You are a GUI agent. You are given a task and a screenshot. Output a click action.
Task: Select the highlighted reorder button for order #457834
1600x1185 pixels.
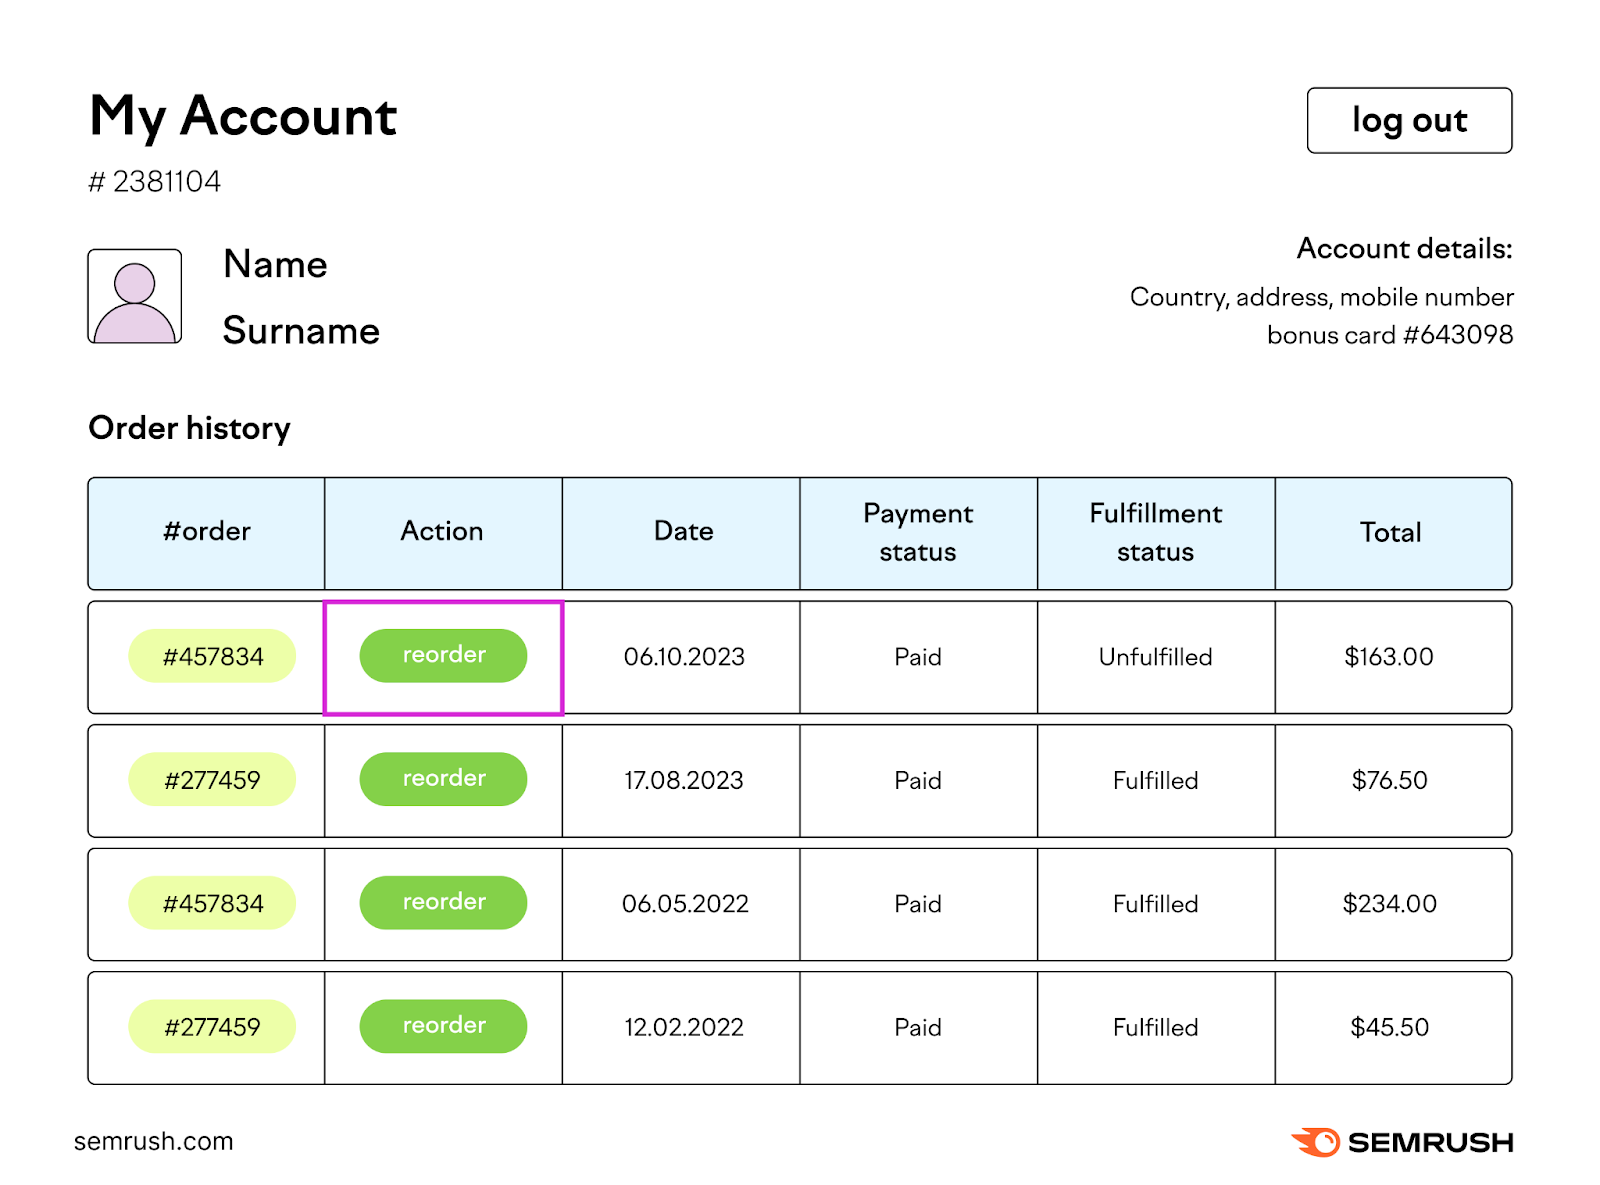[x=443, y=655]
